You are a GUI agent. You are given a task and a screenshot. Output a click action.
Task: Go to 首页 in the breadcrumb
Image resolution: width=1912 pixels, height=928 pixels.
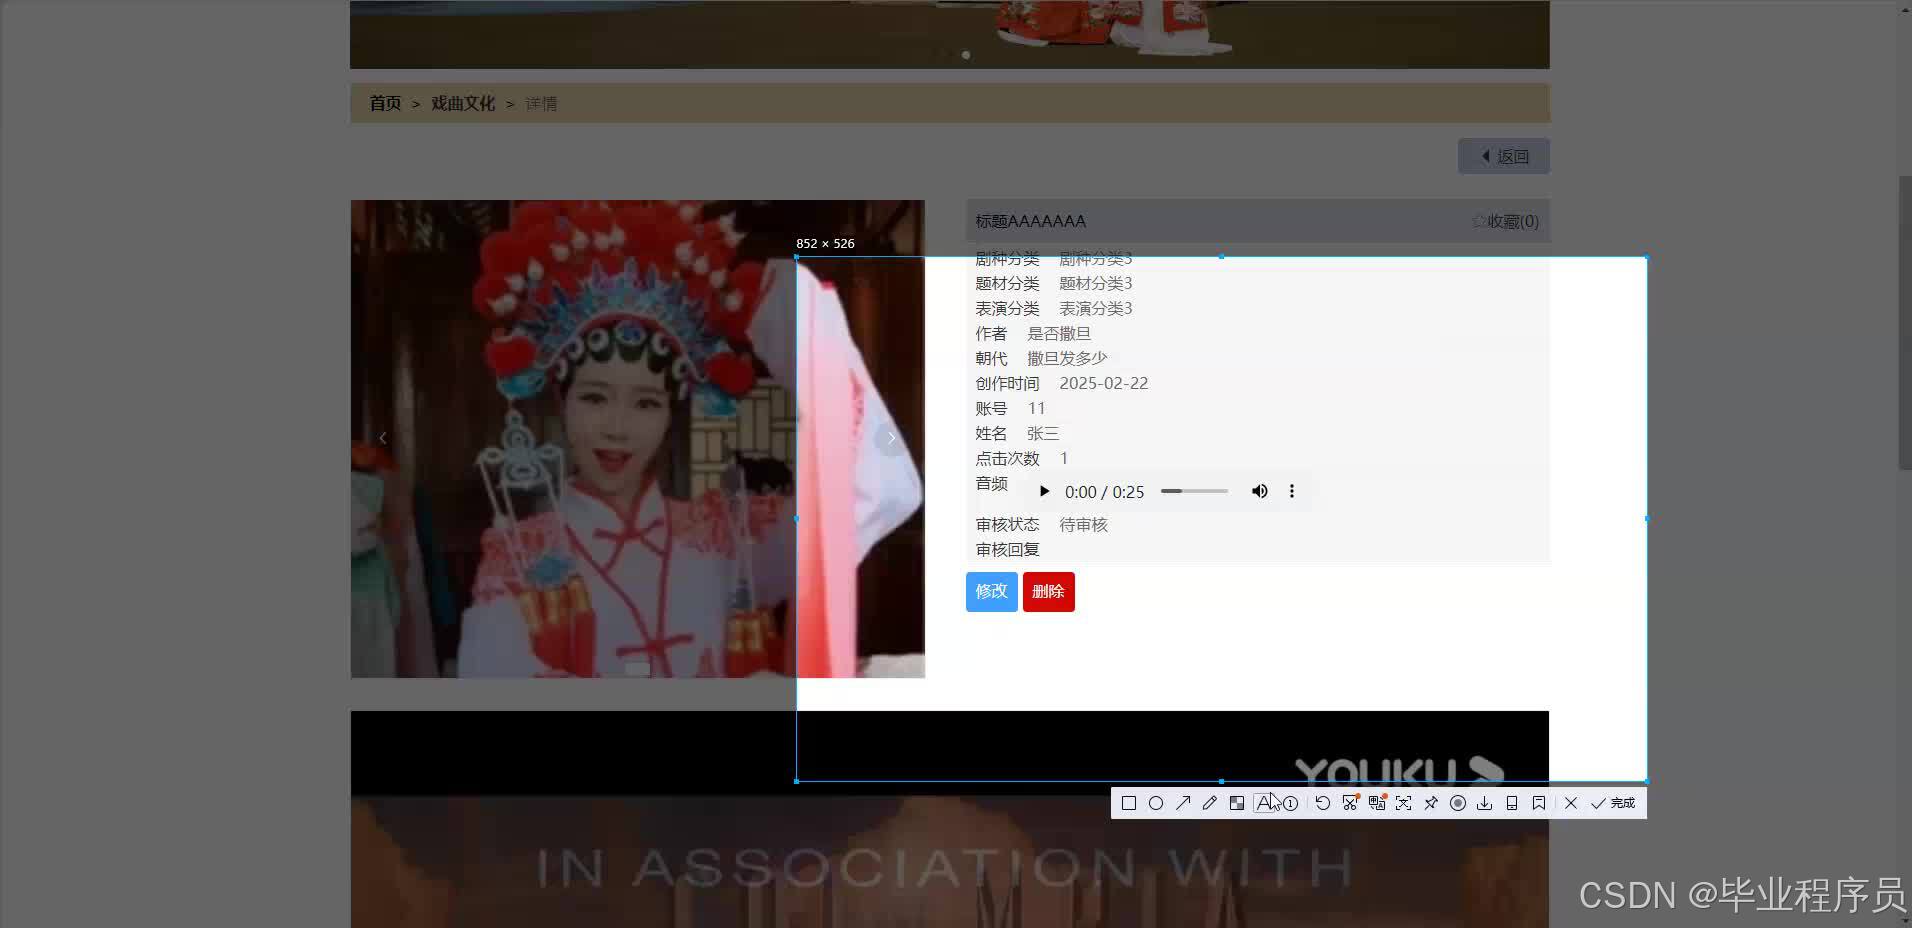coord(385,103)
